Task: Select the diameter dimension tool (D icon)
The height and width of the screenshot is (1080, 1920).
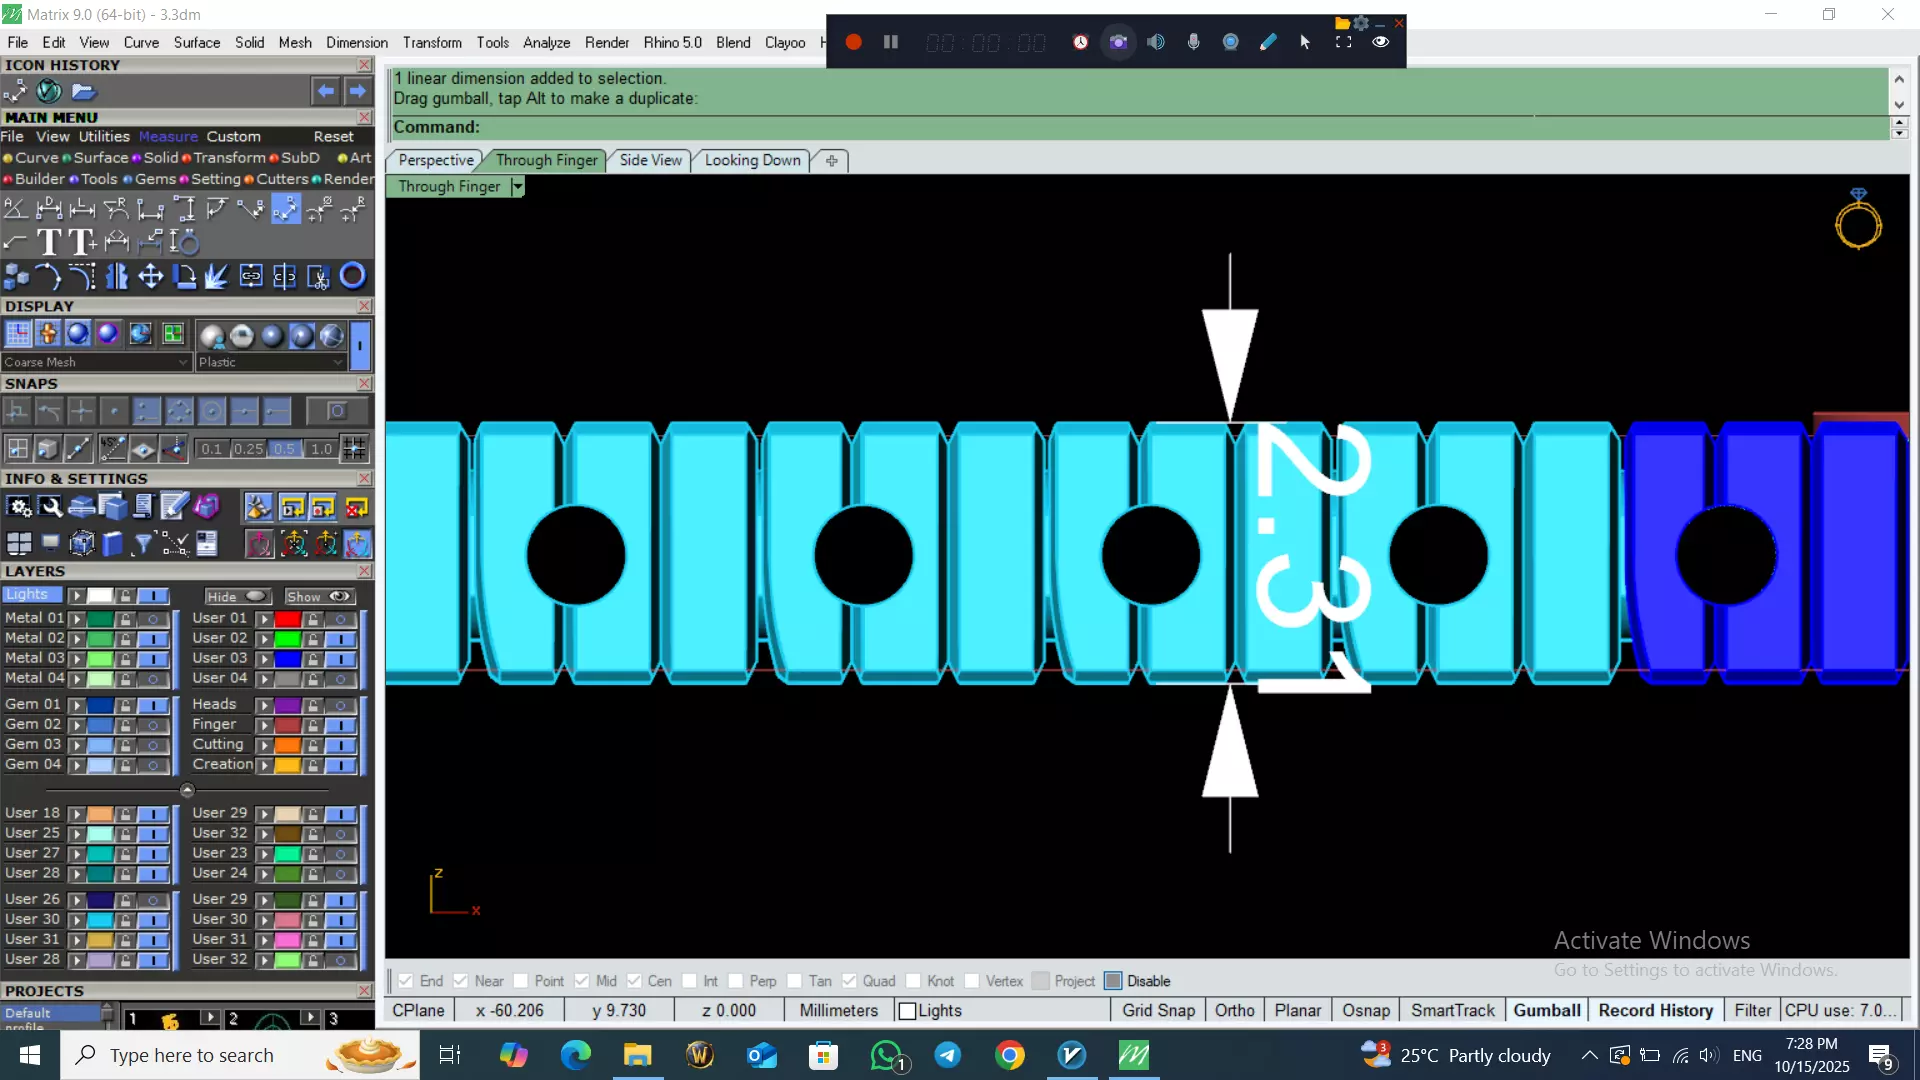Action: 49,208
